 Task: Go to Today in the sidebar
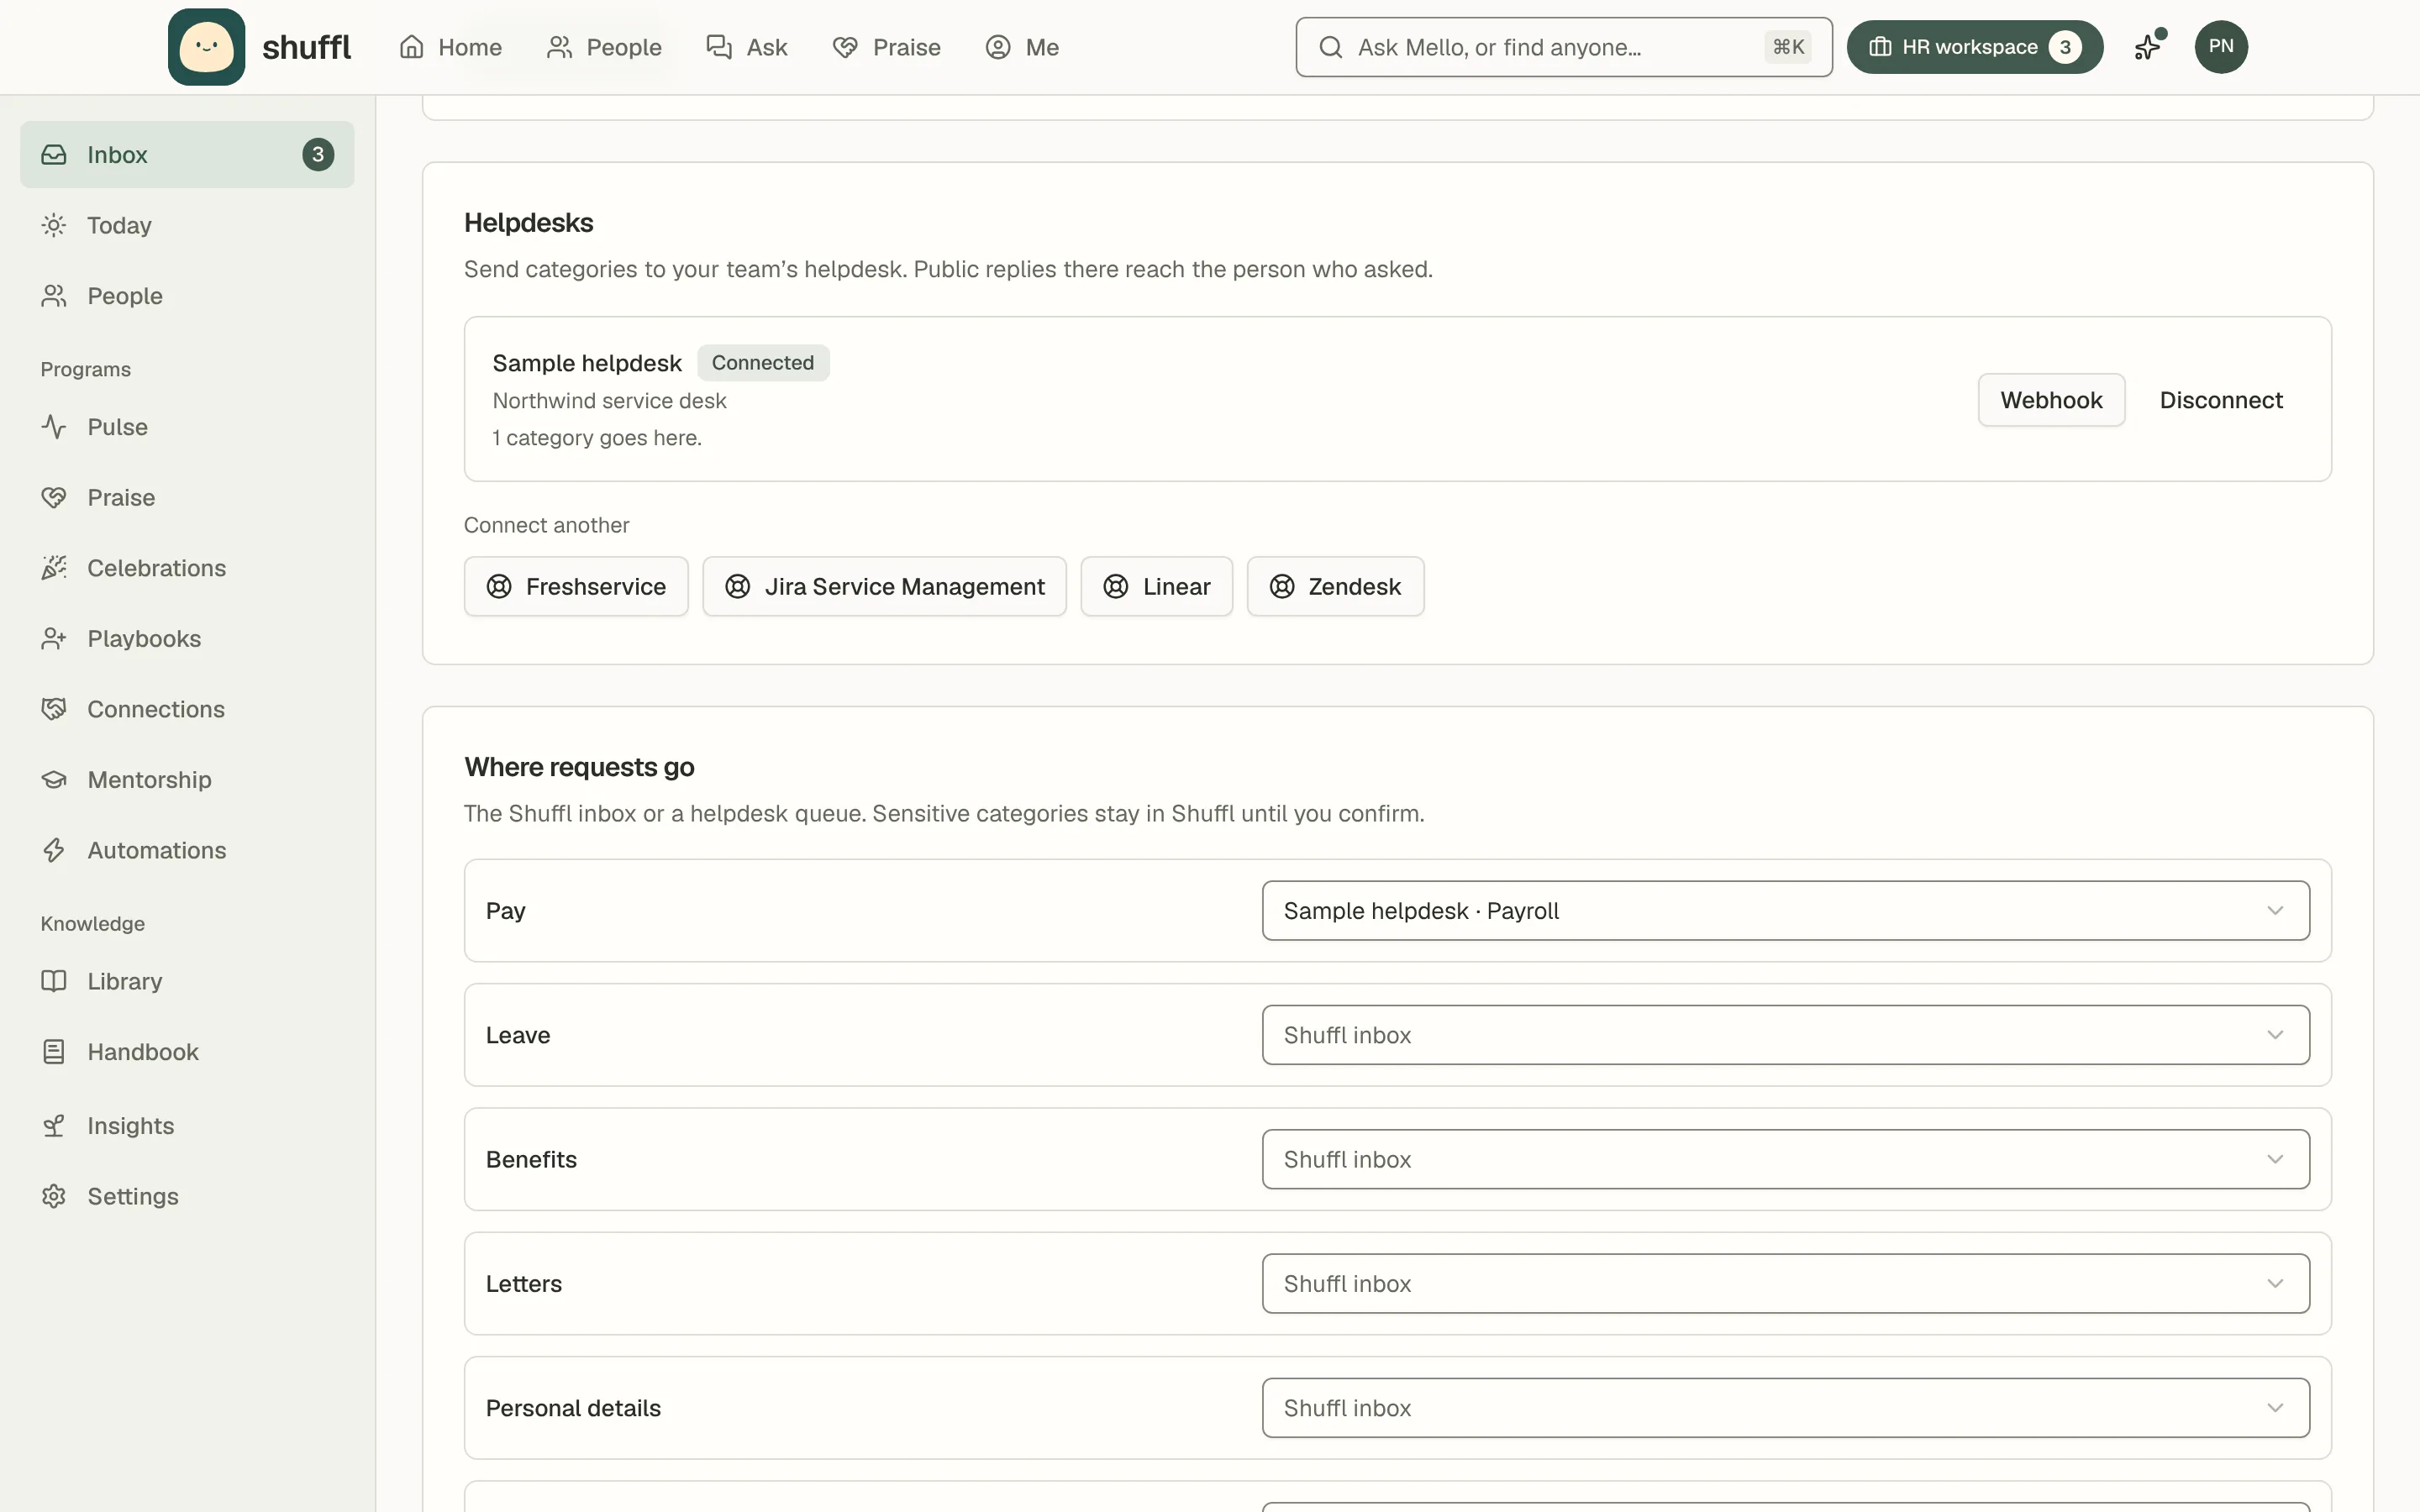click(187, 225)
